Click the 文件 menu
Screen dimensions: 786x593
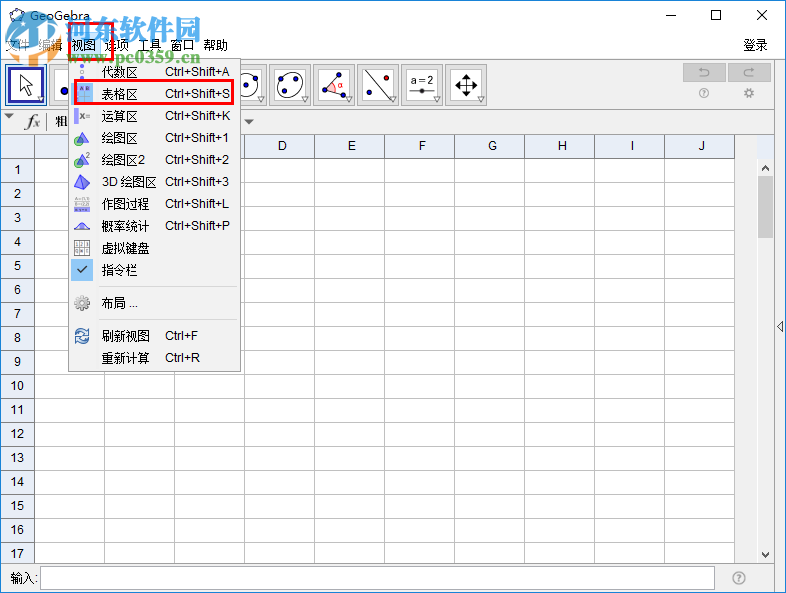coord(18,45)
